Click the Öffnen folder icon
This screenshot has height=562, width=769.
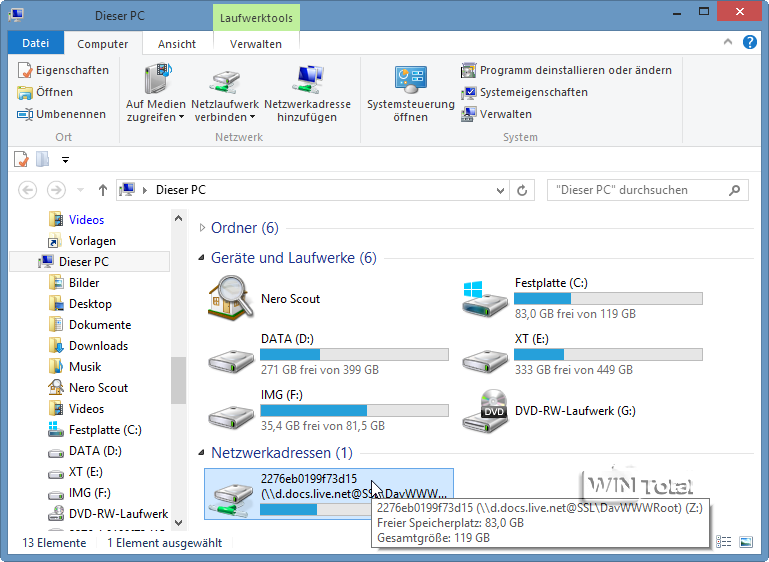(x=25, y=92)
